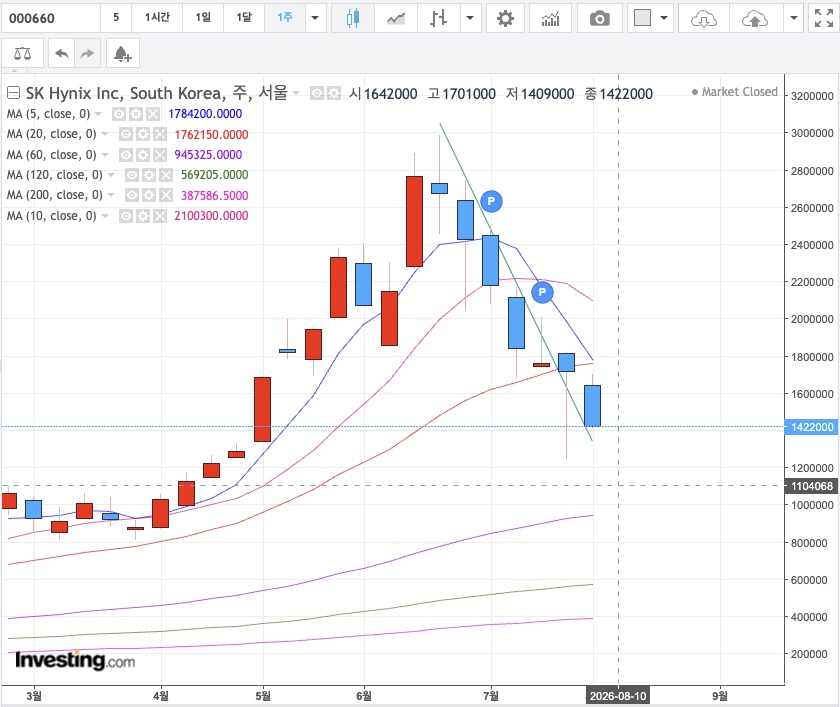This screenshot has height=707, width=840.
Task: Select candlestick chart type icon
Action: tap(352, 18)
